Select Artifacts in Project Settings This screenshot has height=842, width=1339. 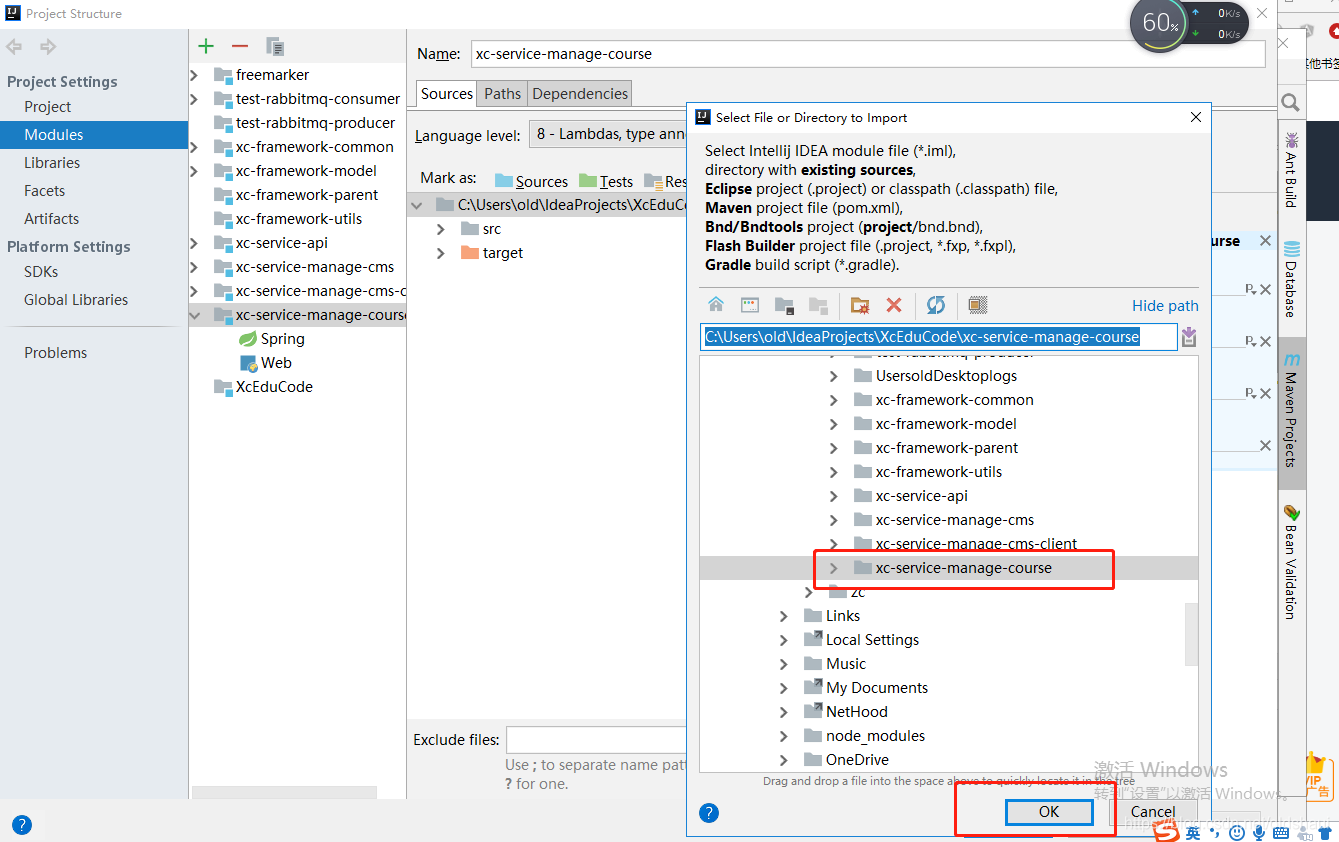point(52,219)
